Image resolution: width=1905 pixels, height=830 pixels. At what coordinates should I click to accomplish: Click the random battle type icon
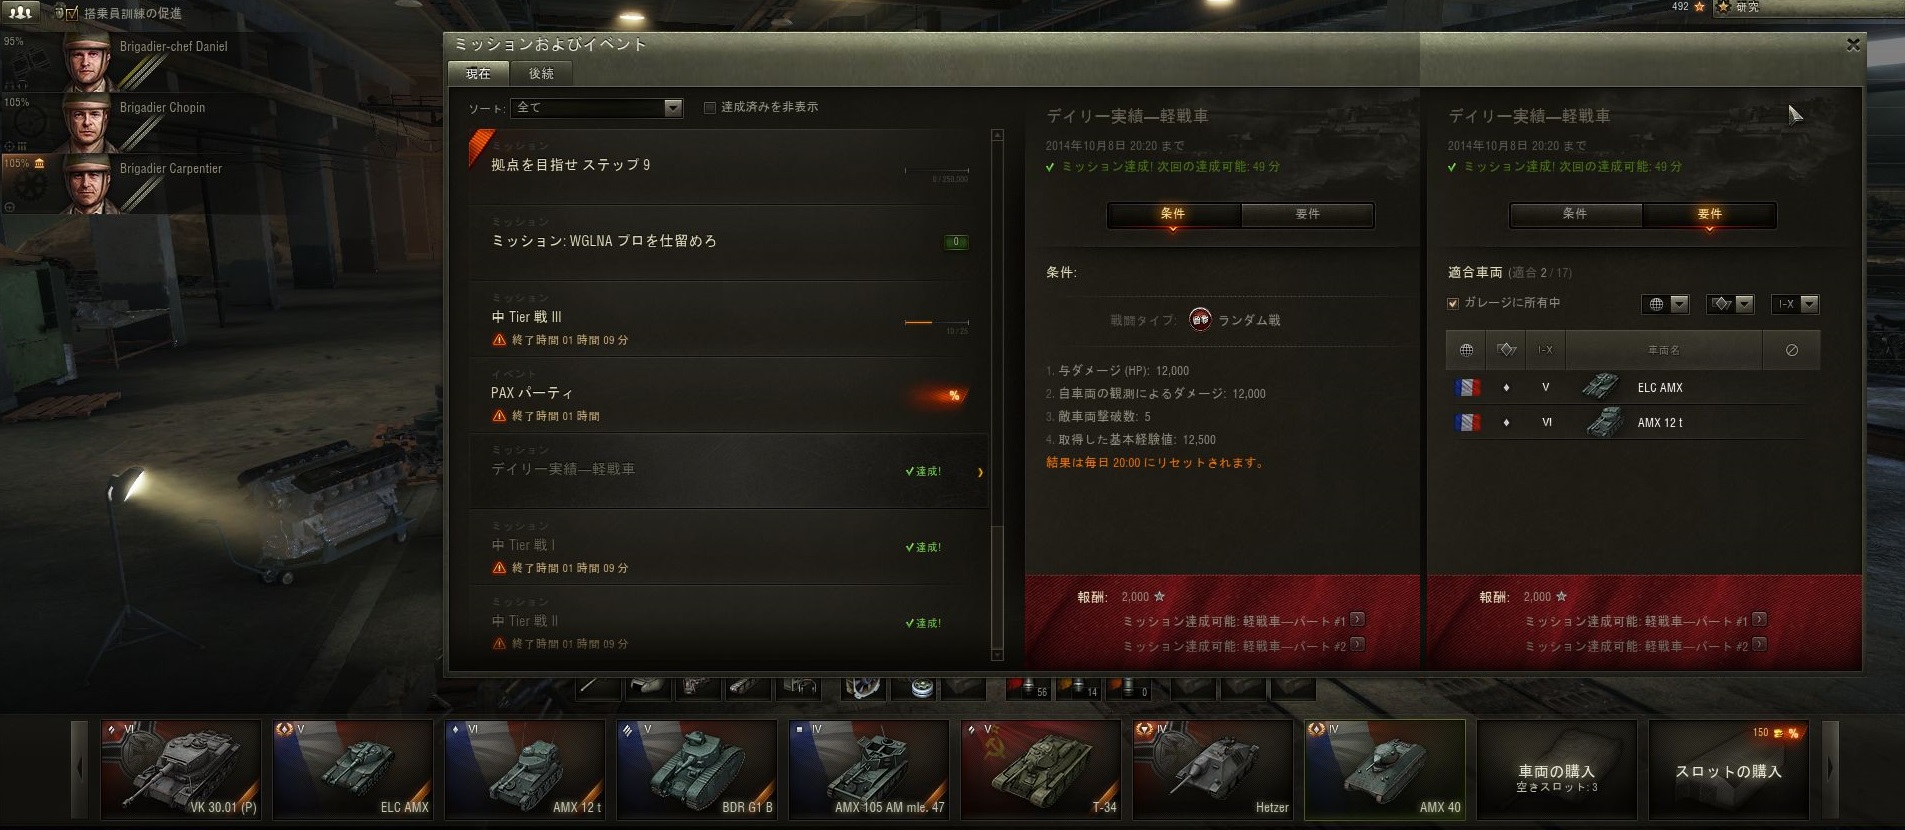point(1200,319)
